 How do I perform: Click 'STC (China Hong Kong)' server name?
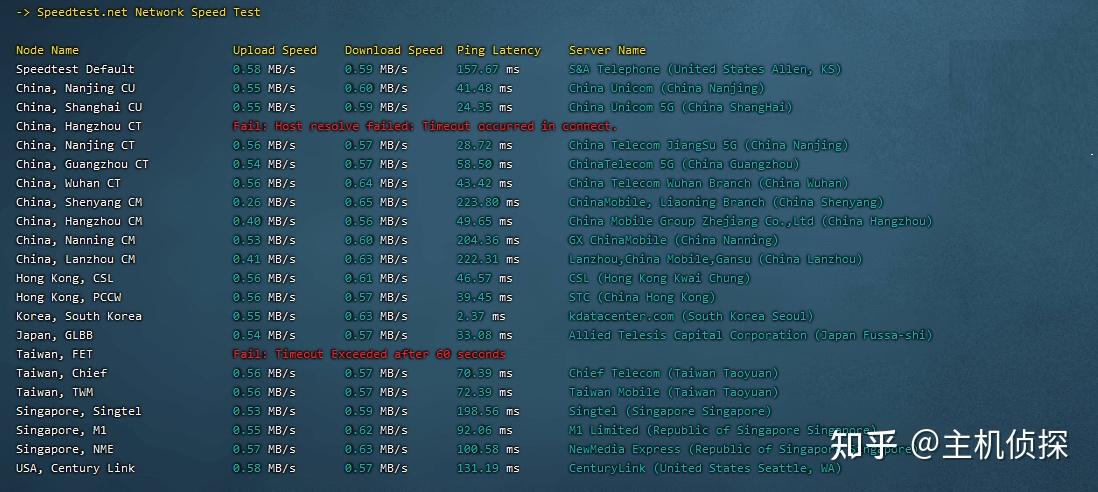coord(642,297)
